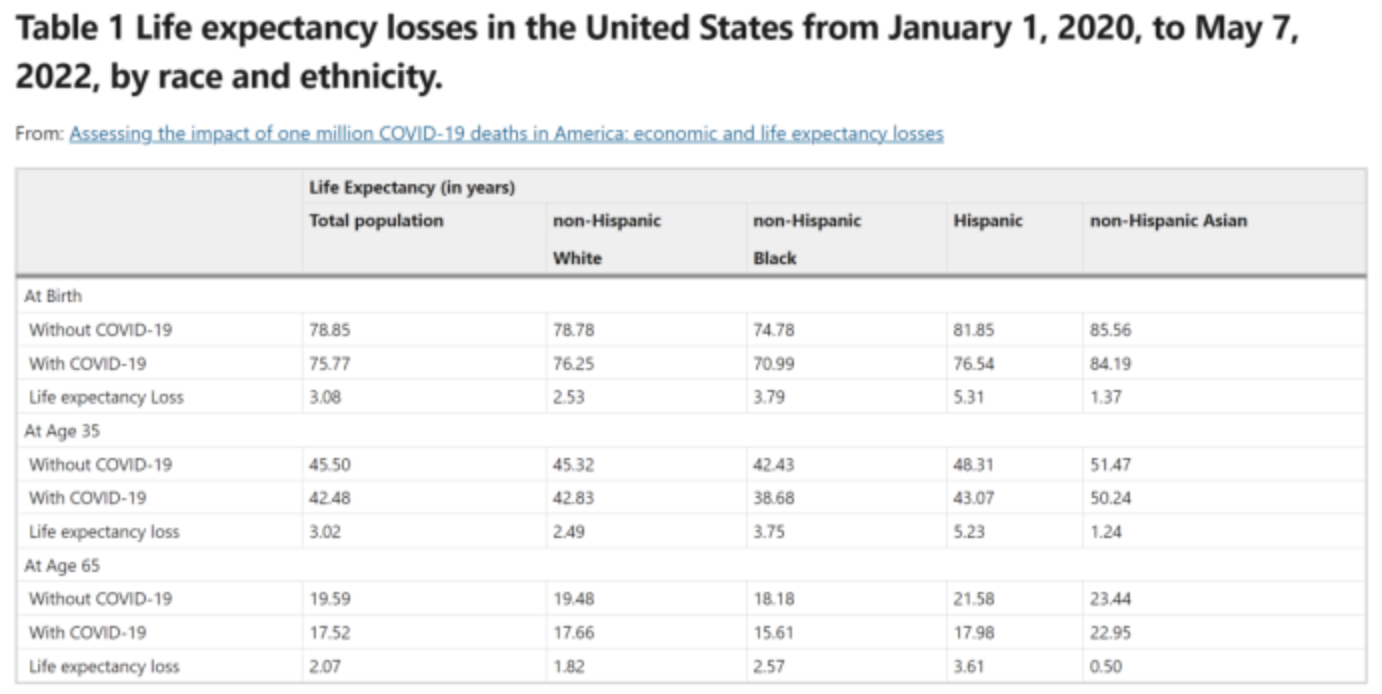
Task: Select the 'Life expectancy Loss' label under At Birth
Action: coord(106,397)
